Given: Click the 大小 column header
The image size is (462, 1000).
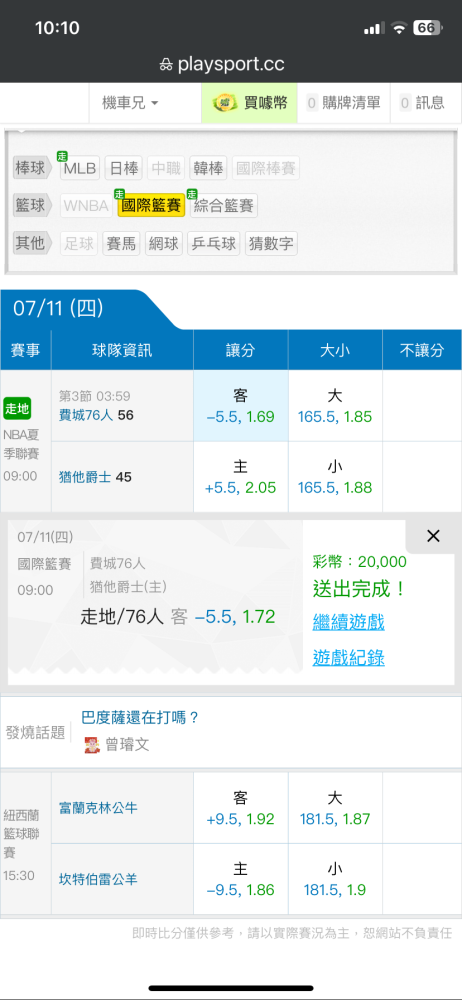Looking at the screenshot, I should click(335, 349).
